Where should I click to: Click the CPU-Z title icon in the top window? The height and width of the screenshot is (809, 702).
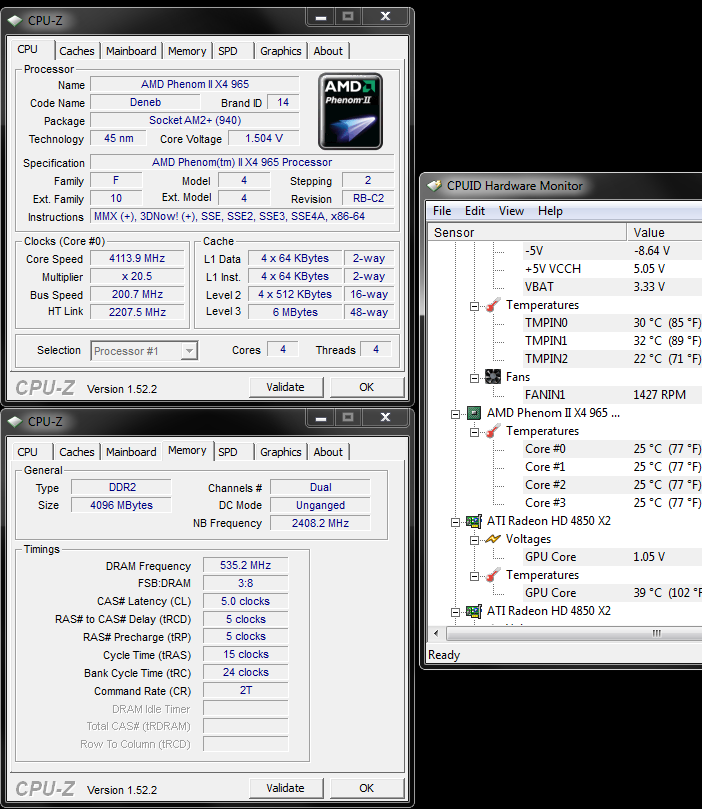click(15, 21)
